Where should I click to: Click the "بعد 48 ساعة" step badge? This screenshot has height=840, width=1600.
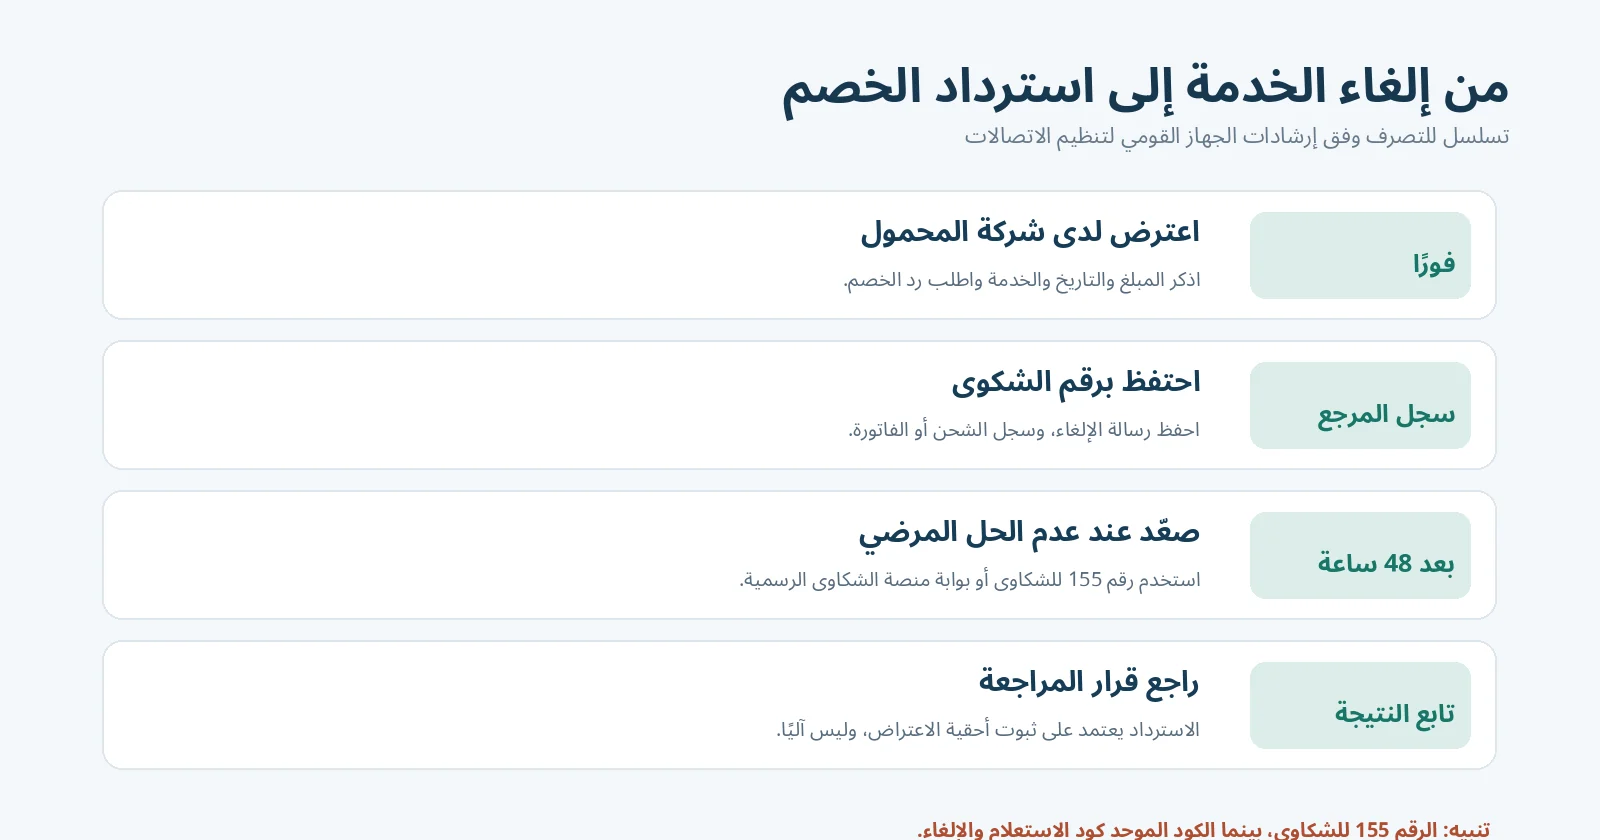(1360, 555)
